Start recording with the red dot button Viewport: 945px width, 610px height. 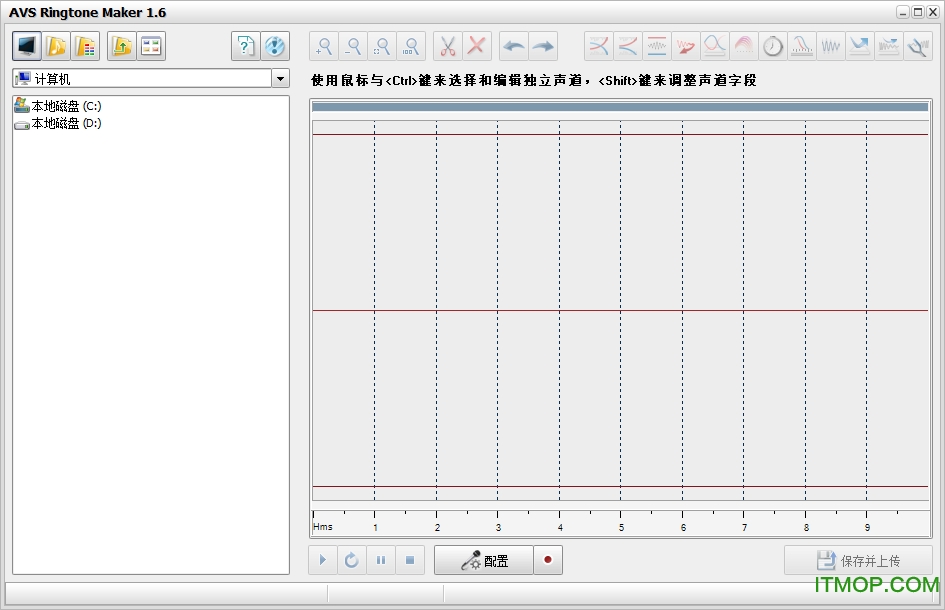click(548, 560)
